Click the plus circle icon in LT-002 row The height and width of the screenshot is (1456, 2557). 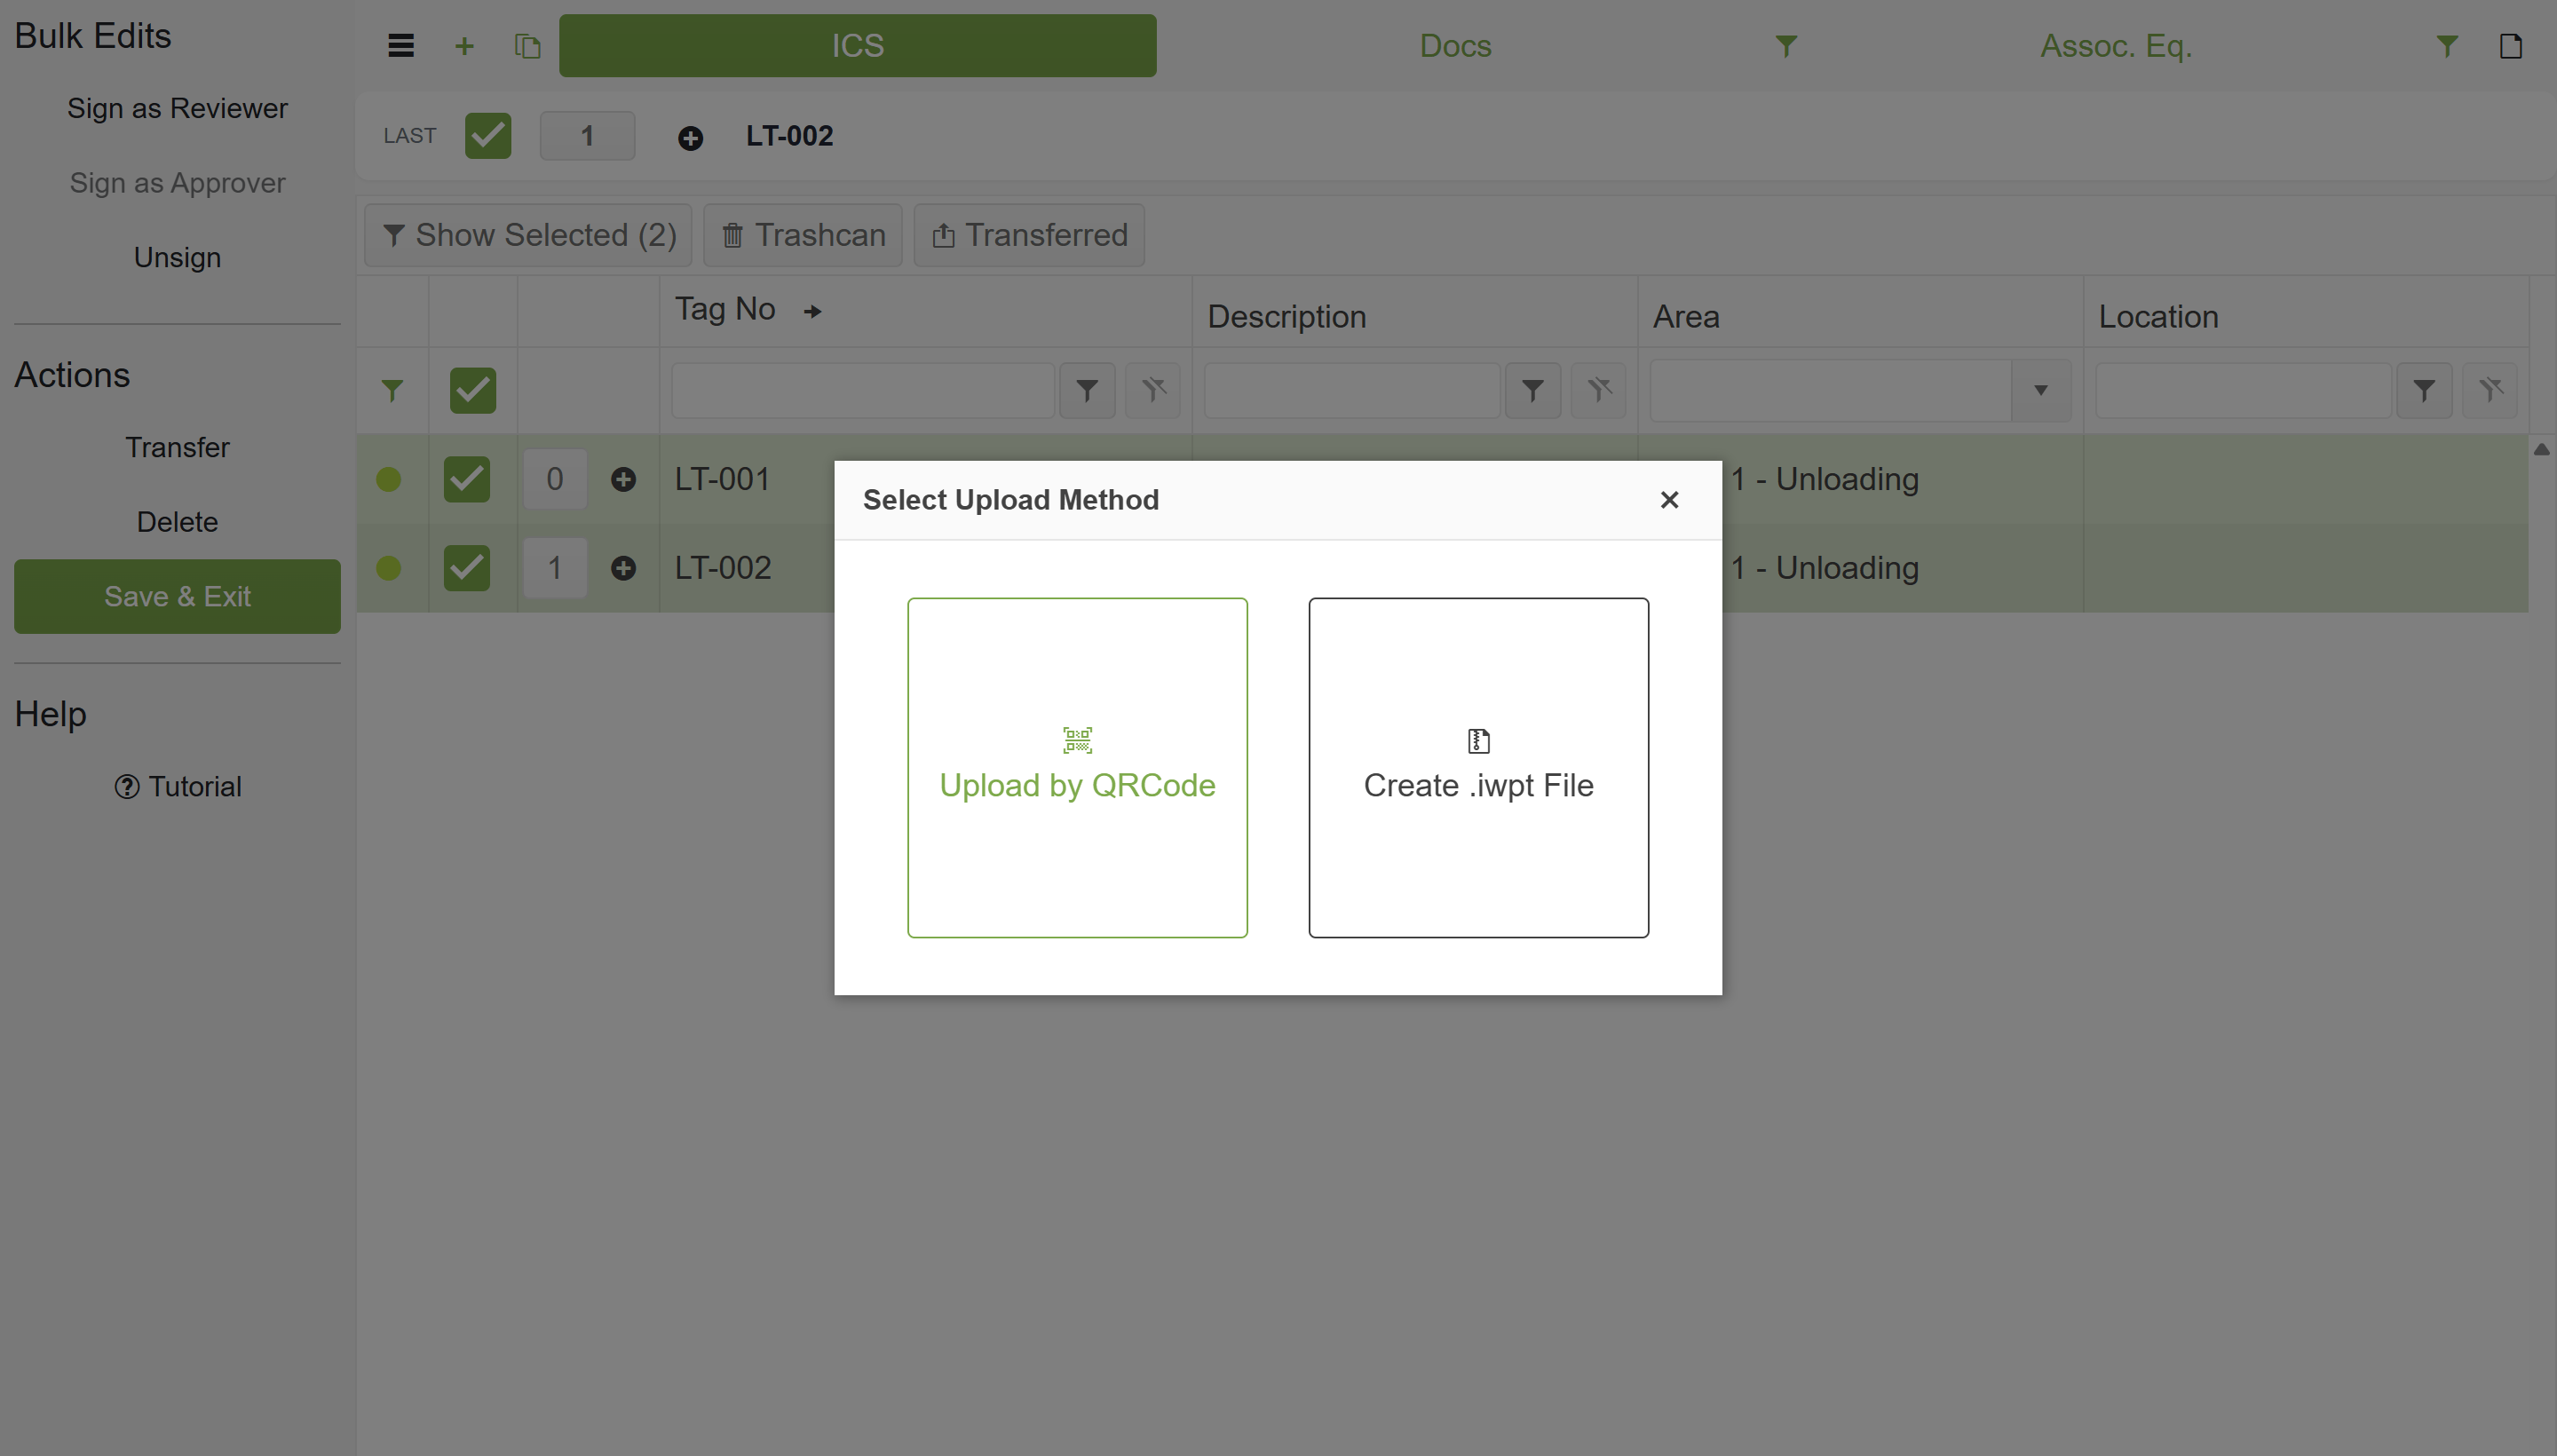click(x=623, y=569)
